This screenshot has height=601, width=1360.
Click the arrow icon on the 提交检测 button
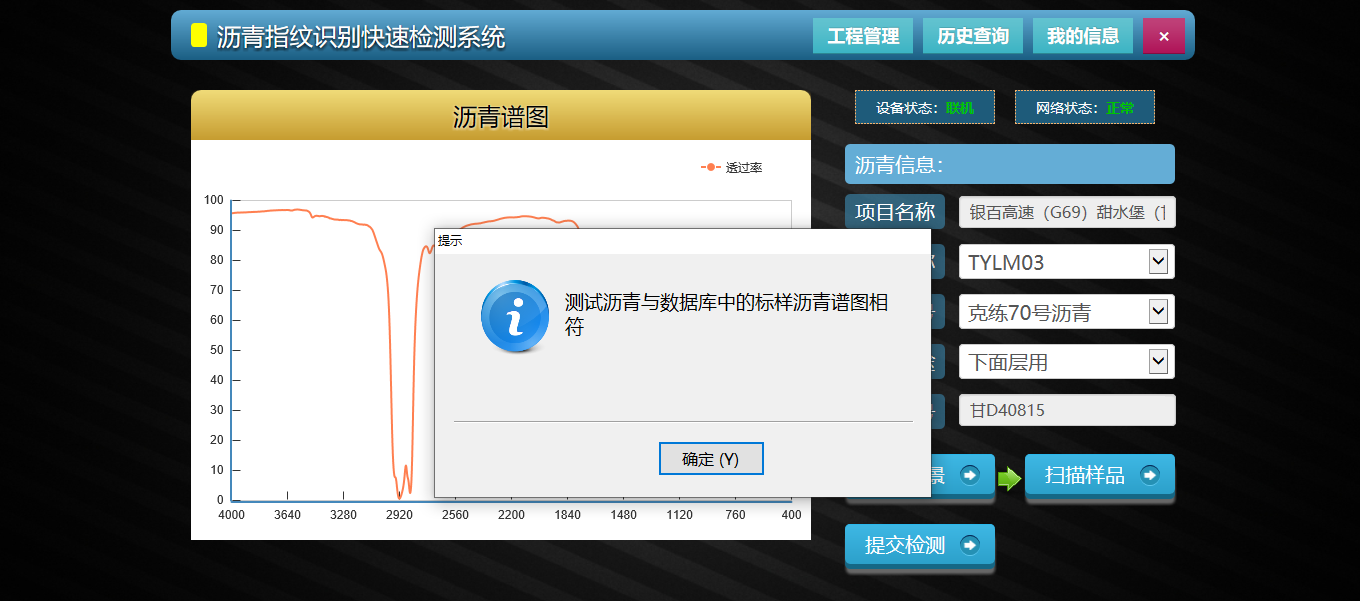point(969,545)
